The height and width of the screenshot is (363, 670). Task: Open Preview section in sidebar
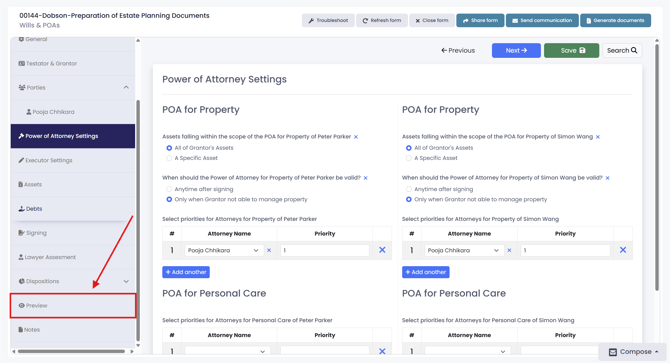(x=73, y=306)
